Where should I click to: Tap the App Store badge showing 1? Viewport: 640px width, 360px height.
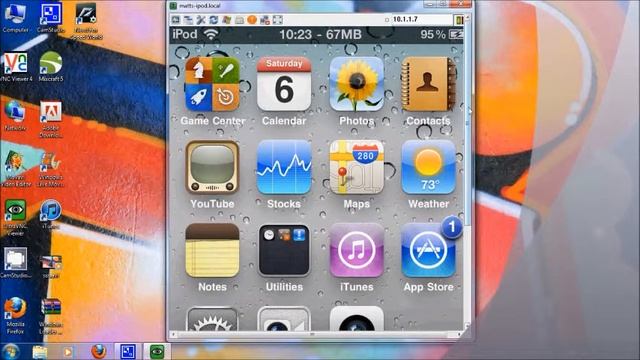451,227
